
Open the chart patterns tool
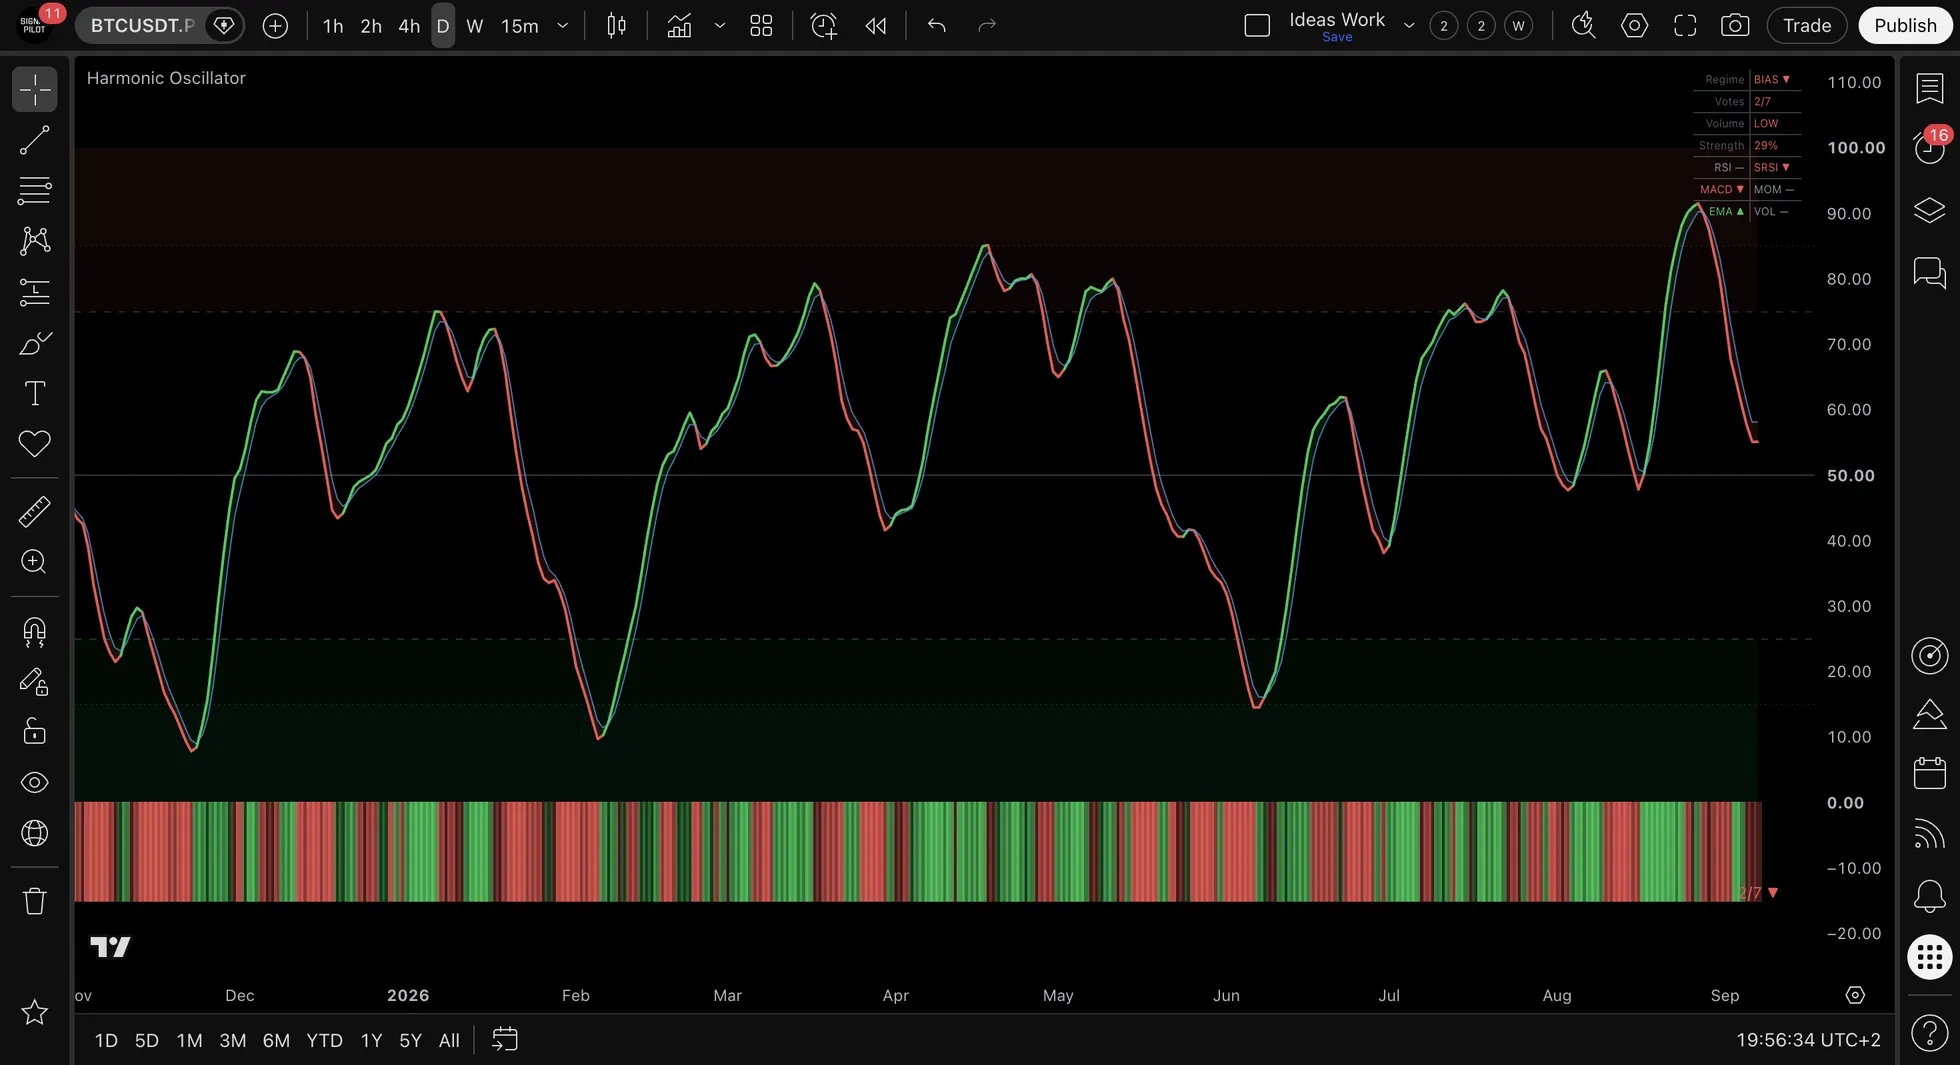(35, 240)
